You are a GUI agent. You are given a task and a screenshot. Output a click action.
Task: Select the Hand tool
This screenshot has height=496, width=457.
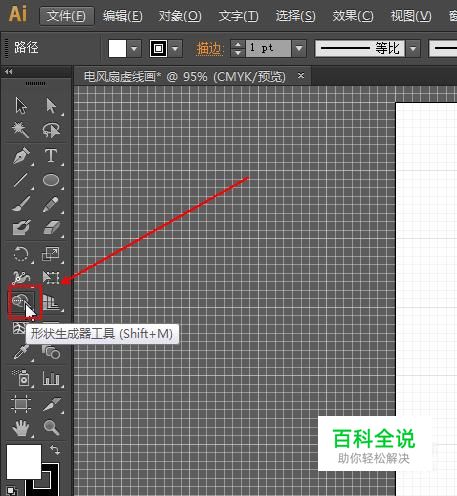21,428
